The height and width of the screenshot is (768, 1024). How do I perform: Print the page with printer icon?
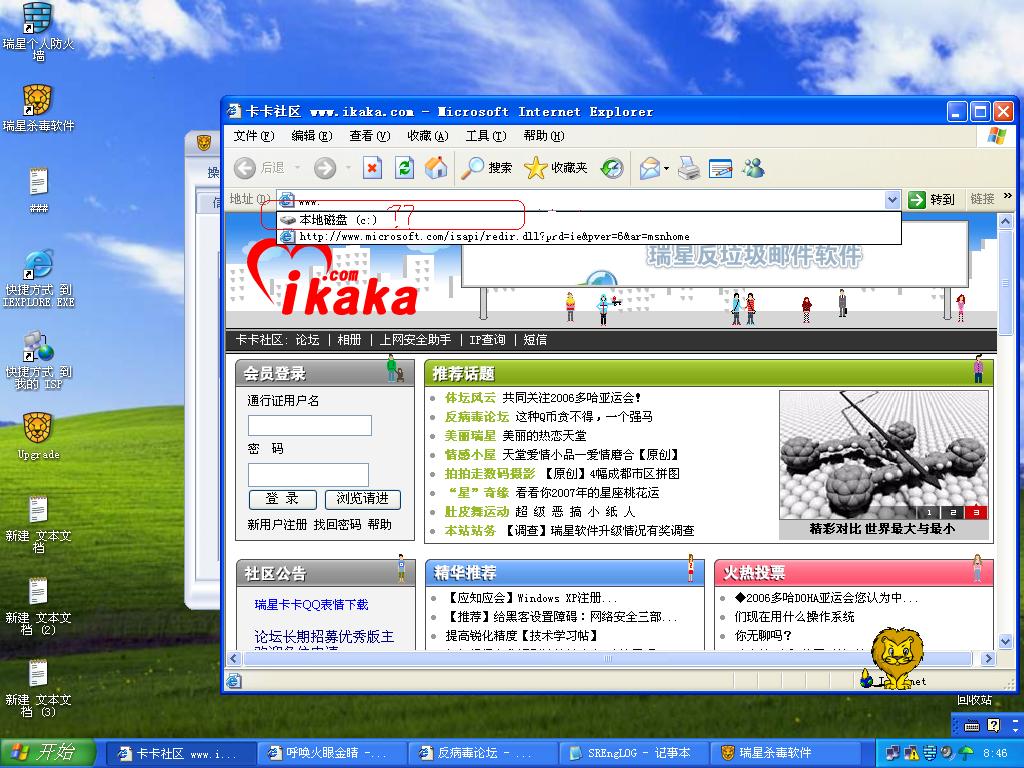[x=688, y=168]
